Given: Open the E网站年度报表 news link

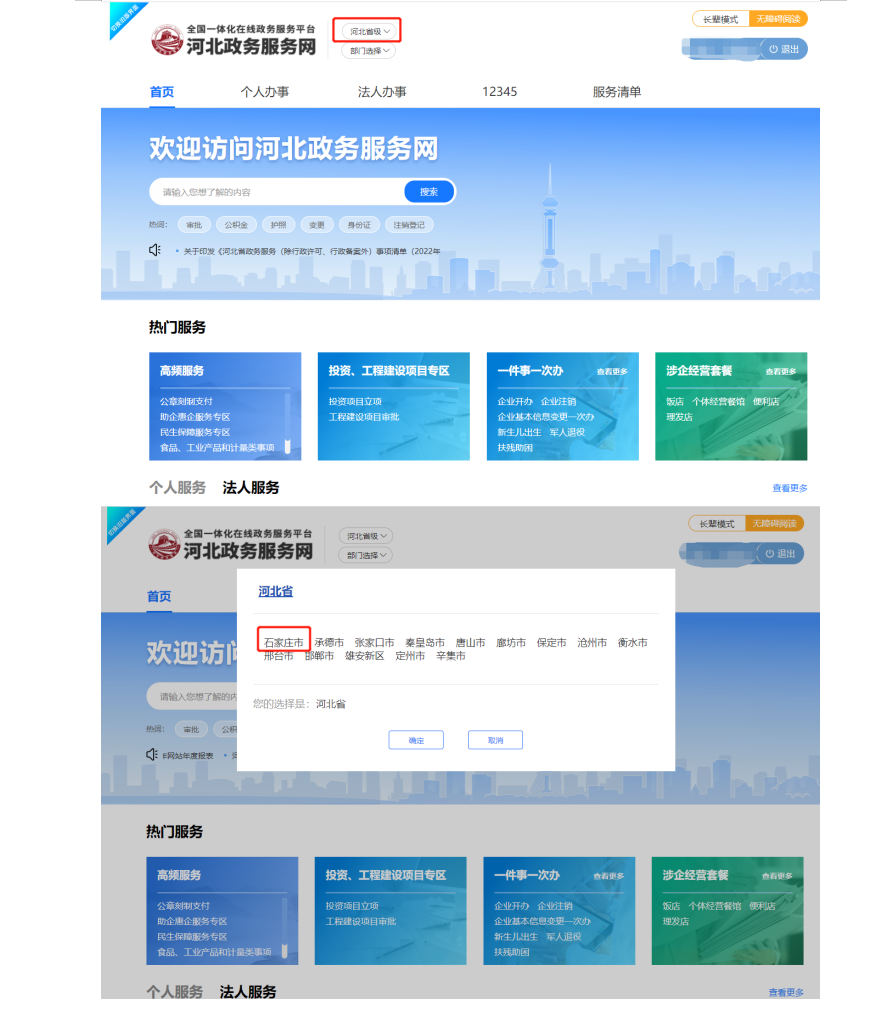Looking at the screenshot, I should 188,756.
